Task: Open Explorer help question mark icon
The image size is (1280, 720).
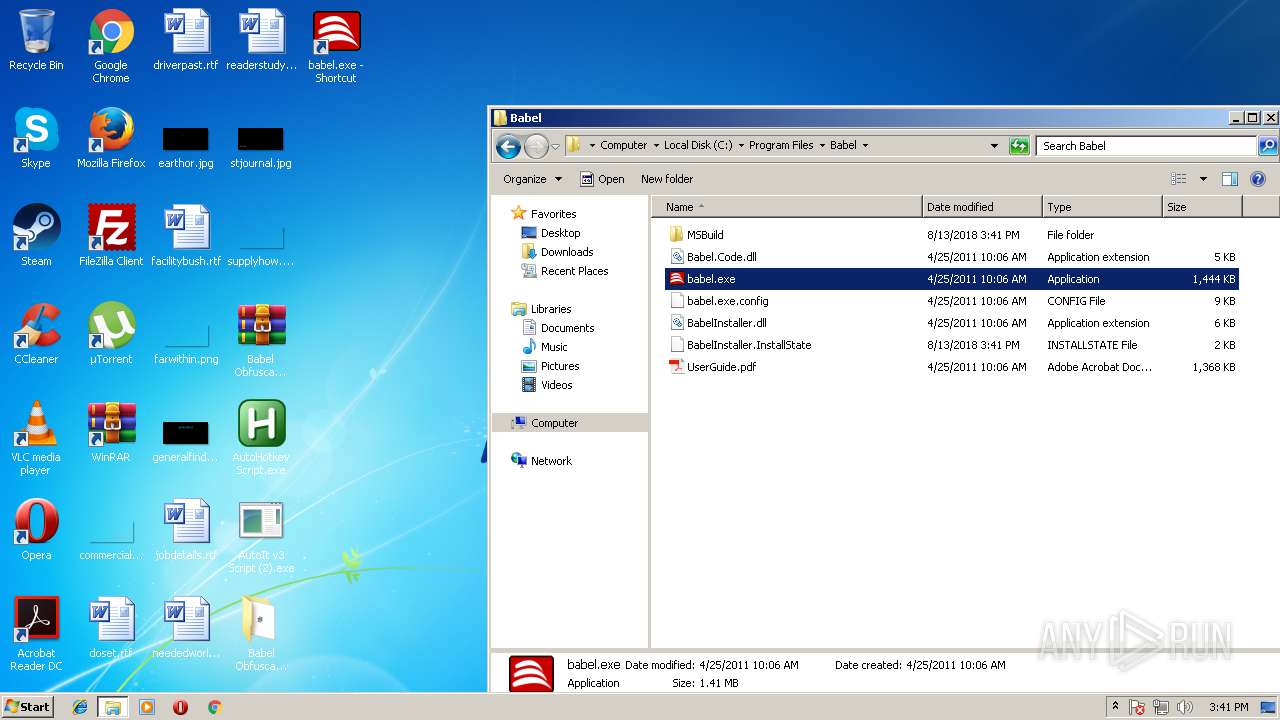Action: pos(1258,179)
